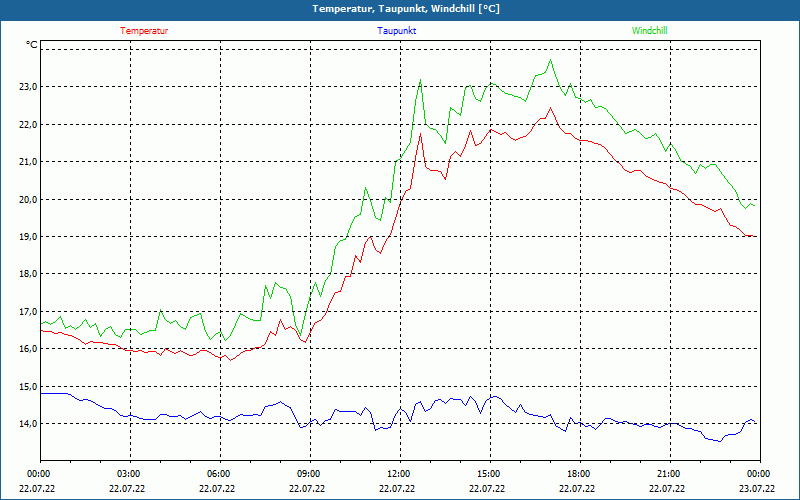Select the green Windchill legend label
The width and height of the screenshot is (800, 500).
click(649, 31)
